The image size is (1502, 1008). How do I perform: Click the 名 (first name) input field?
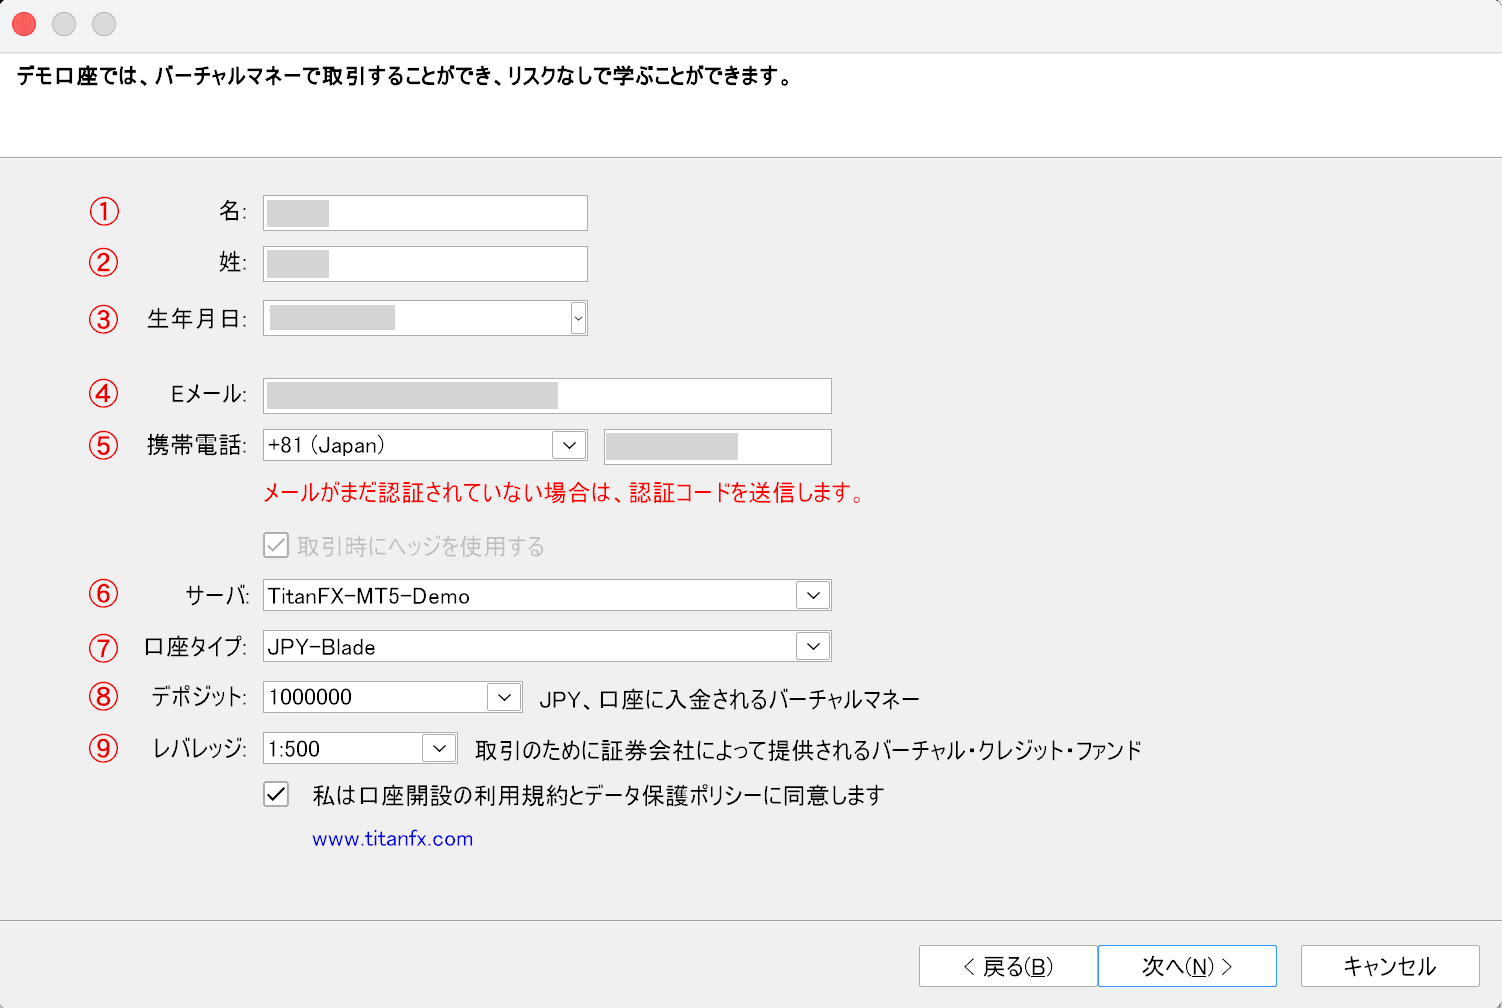coord(425,213)
